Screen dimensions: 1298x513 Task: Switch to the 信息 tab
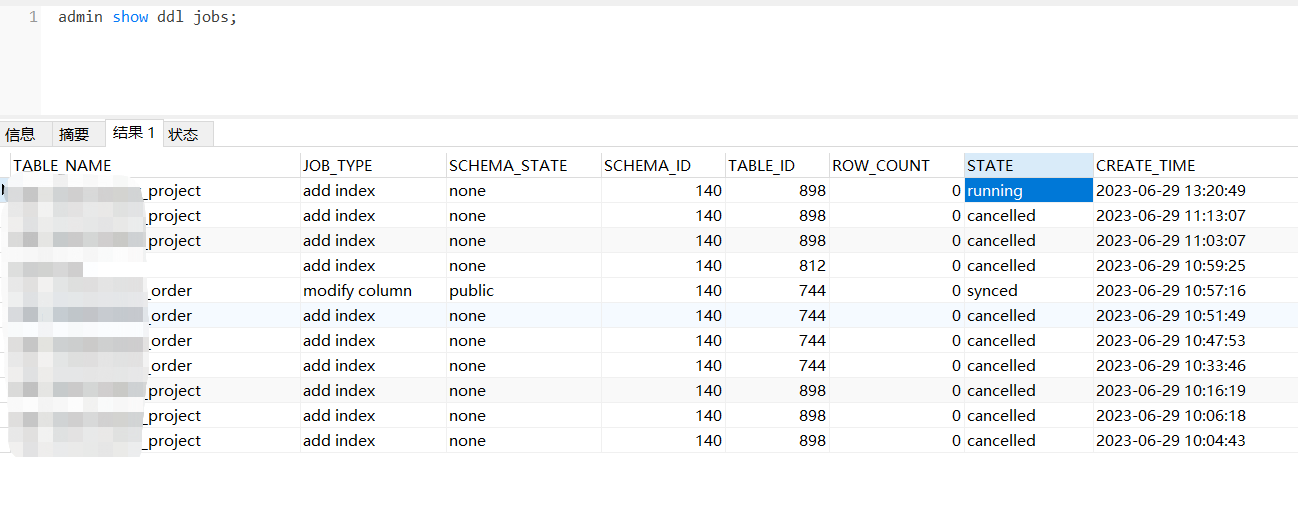(21, 134)
